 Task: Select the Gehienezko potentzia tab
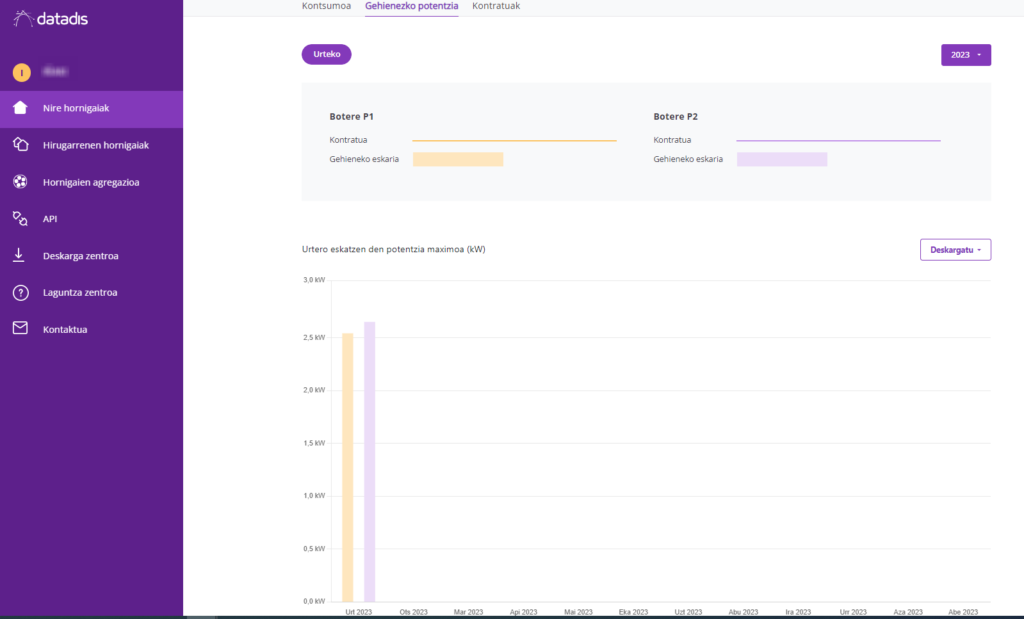(411, 6)
